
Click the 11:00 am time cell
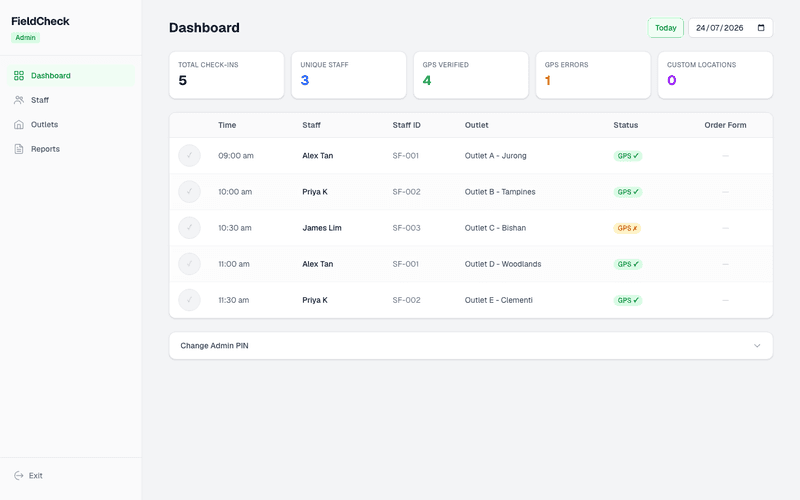[x=234, y=264]
